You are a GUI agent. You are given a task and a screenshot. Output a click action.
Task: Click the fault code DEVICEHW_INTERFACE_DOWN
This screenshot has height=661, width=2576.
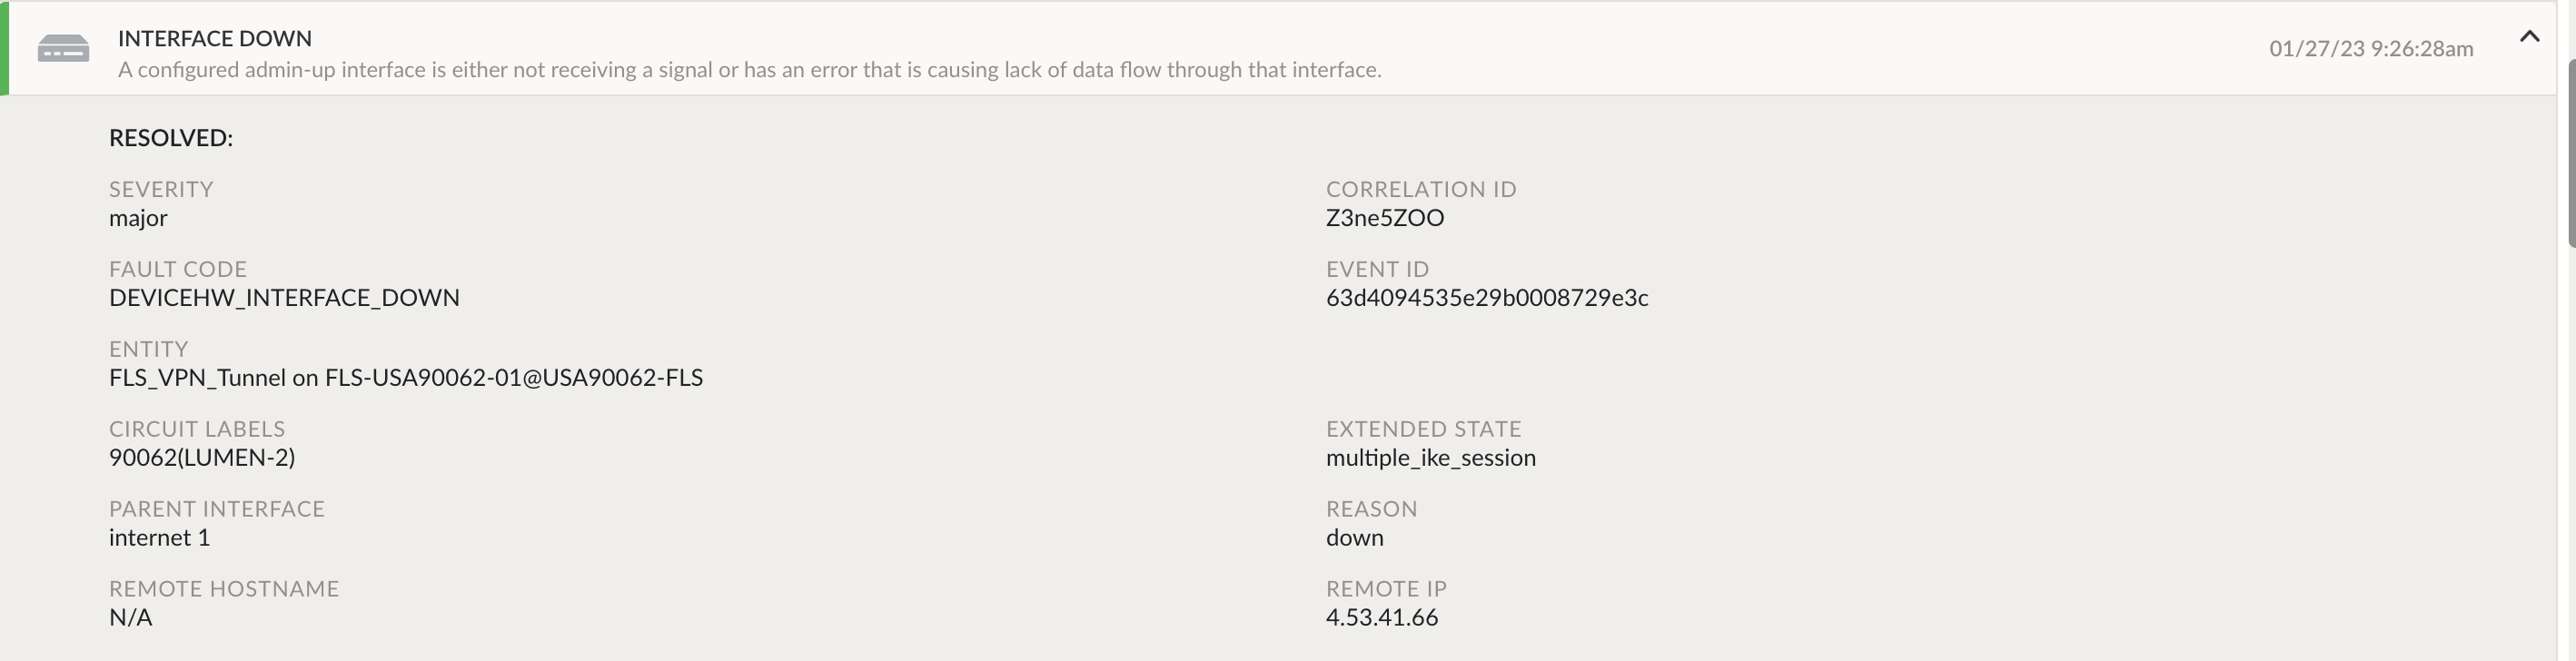click(284, 298)
